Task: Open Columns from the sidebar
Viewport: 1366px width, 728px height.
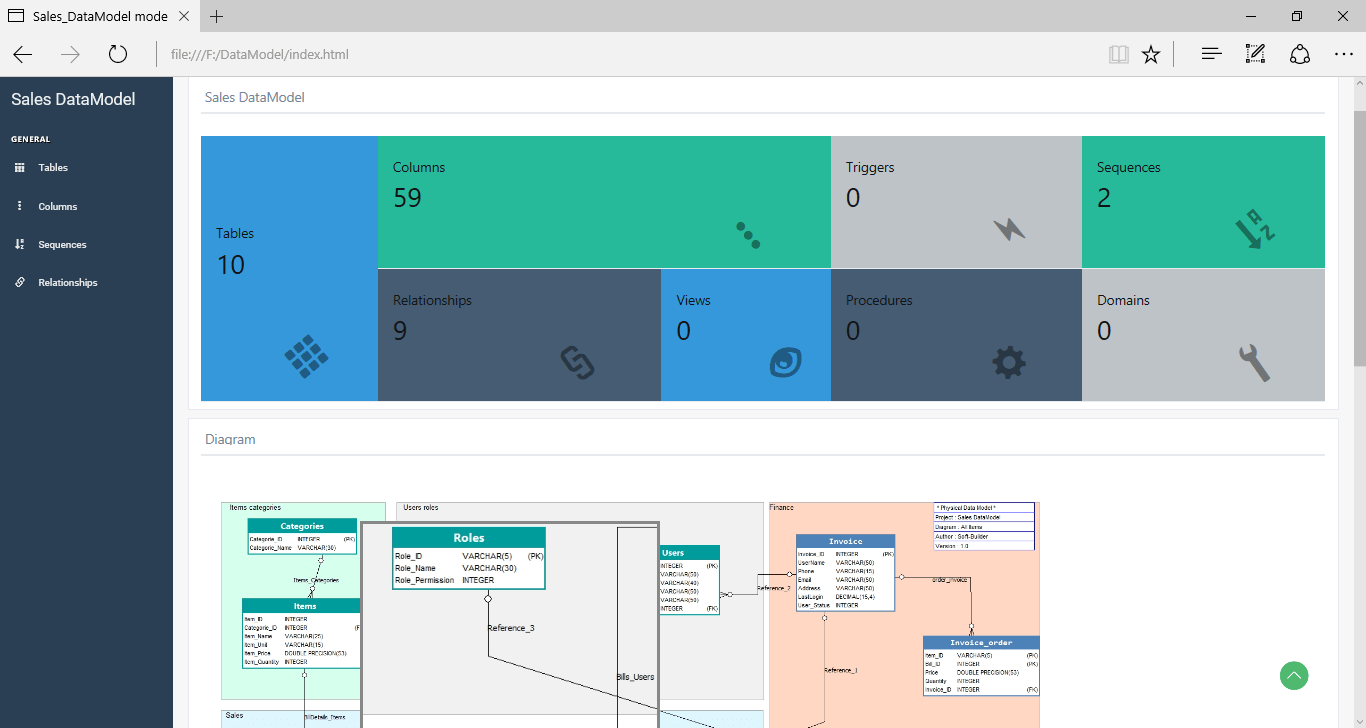Action: 56,206
